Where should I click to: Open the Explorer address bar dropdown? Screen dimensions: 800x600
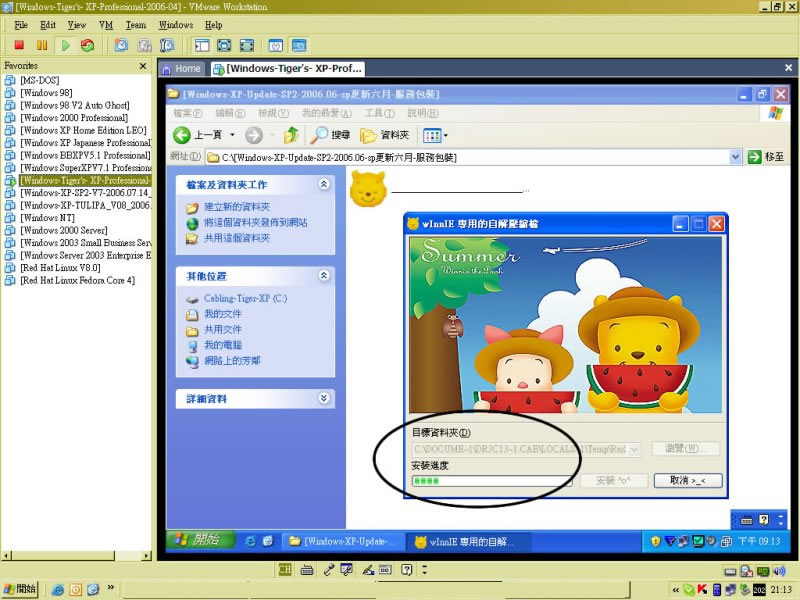tap(735, 157)
